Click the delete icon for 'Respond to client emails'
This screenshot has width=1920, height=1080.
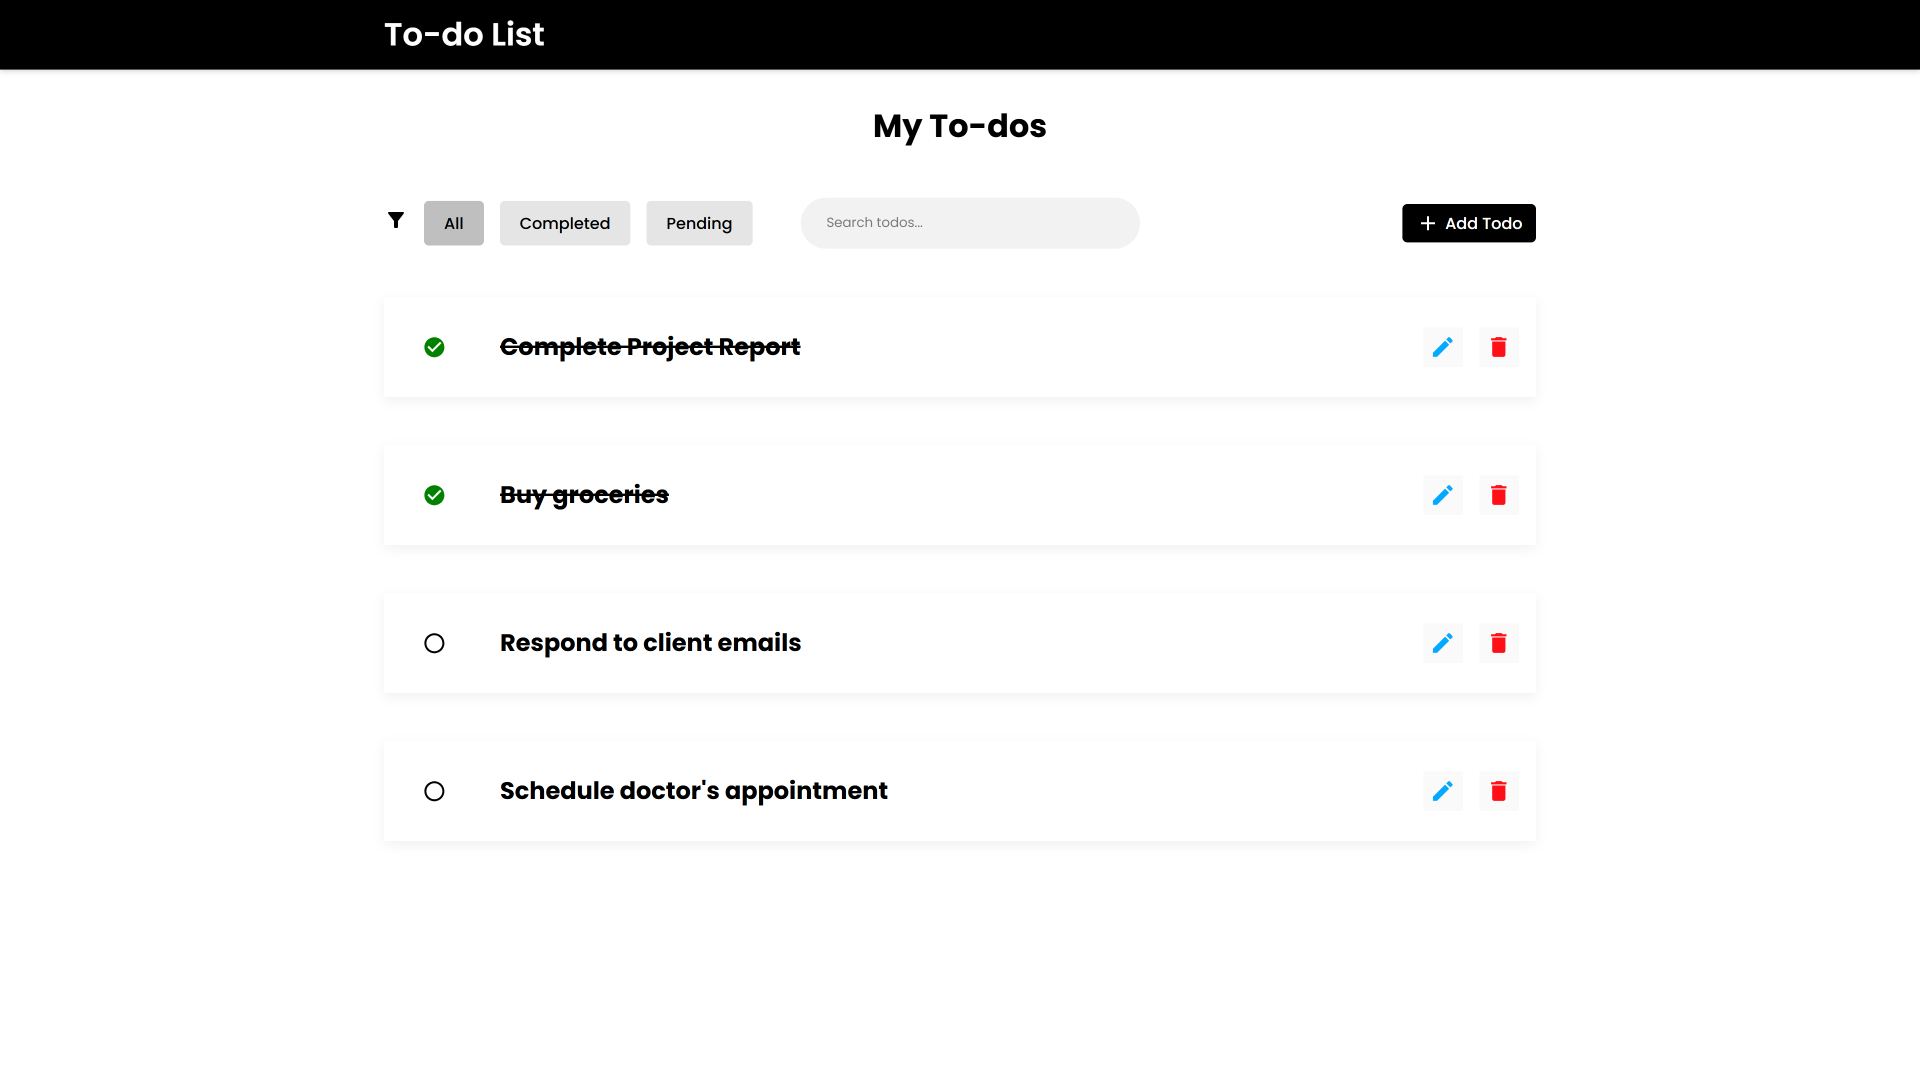[x=1498, y=642]
